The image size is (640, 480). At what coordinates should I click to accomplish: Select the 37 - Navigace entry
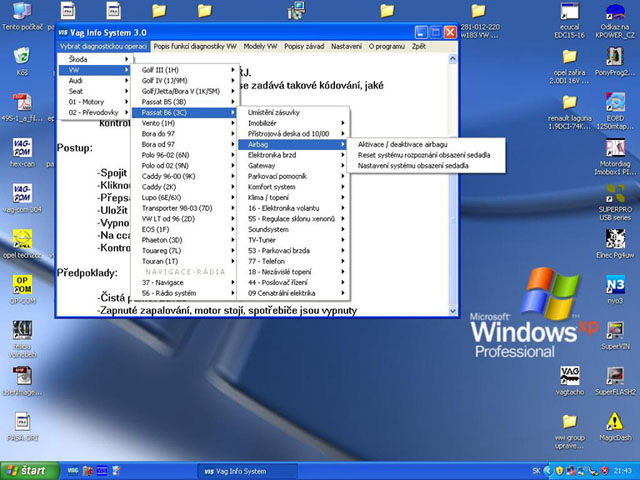[x=185, y=282]
